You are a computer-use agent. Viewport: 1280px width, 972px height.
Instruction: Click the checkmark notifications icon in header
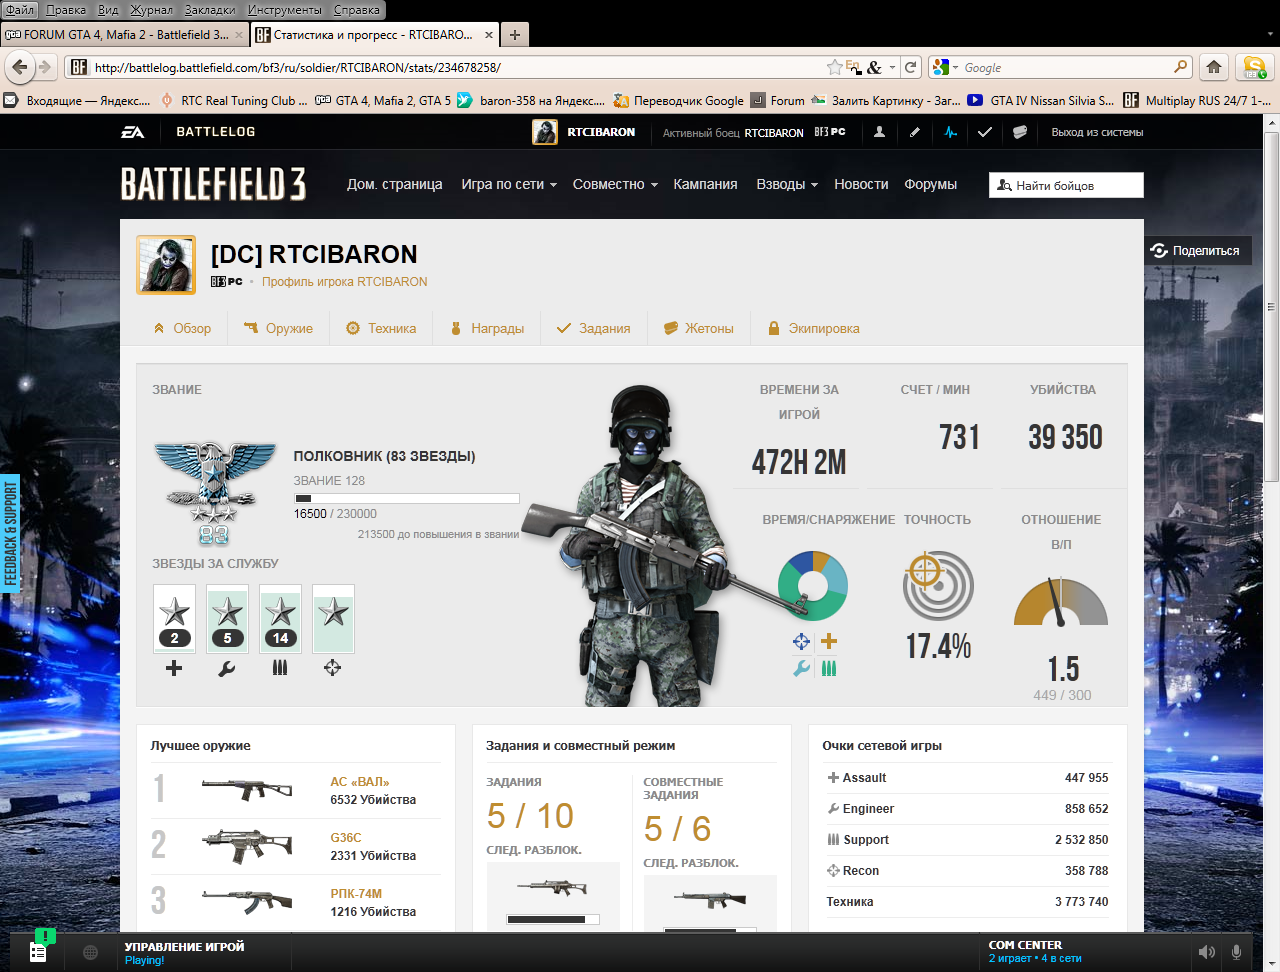(x=985, y=132)
